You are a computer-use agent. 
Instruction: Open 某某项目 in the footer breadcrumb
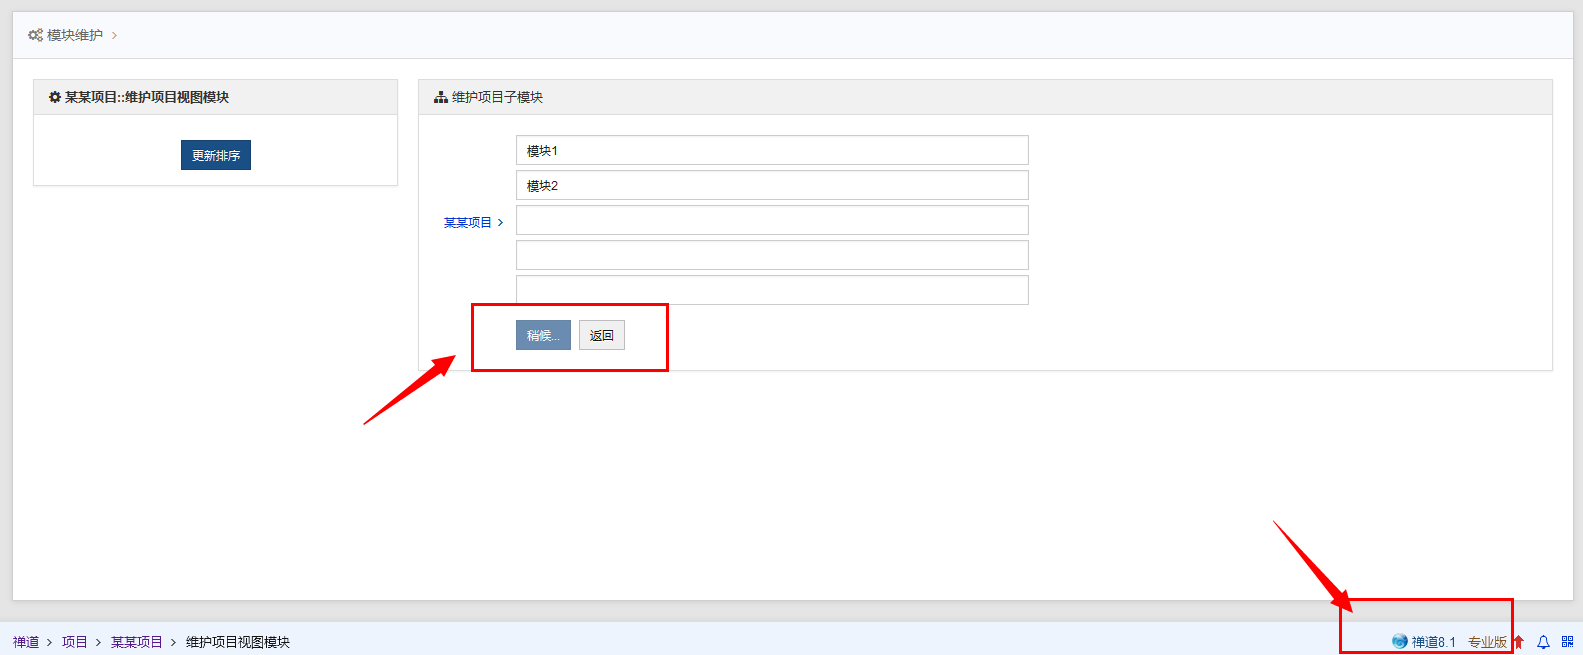136,642
